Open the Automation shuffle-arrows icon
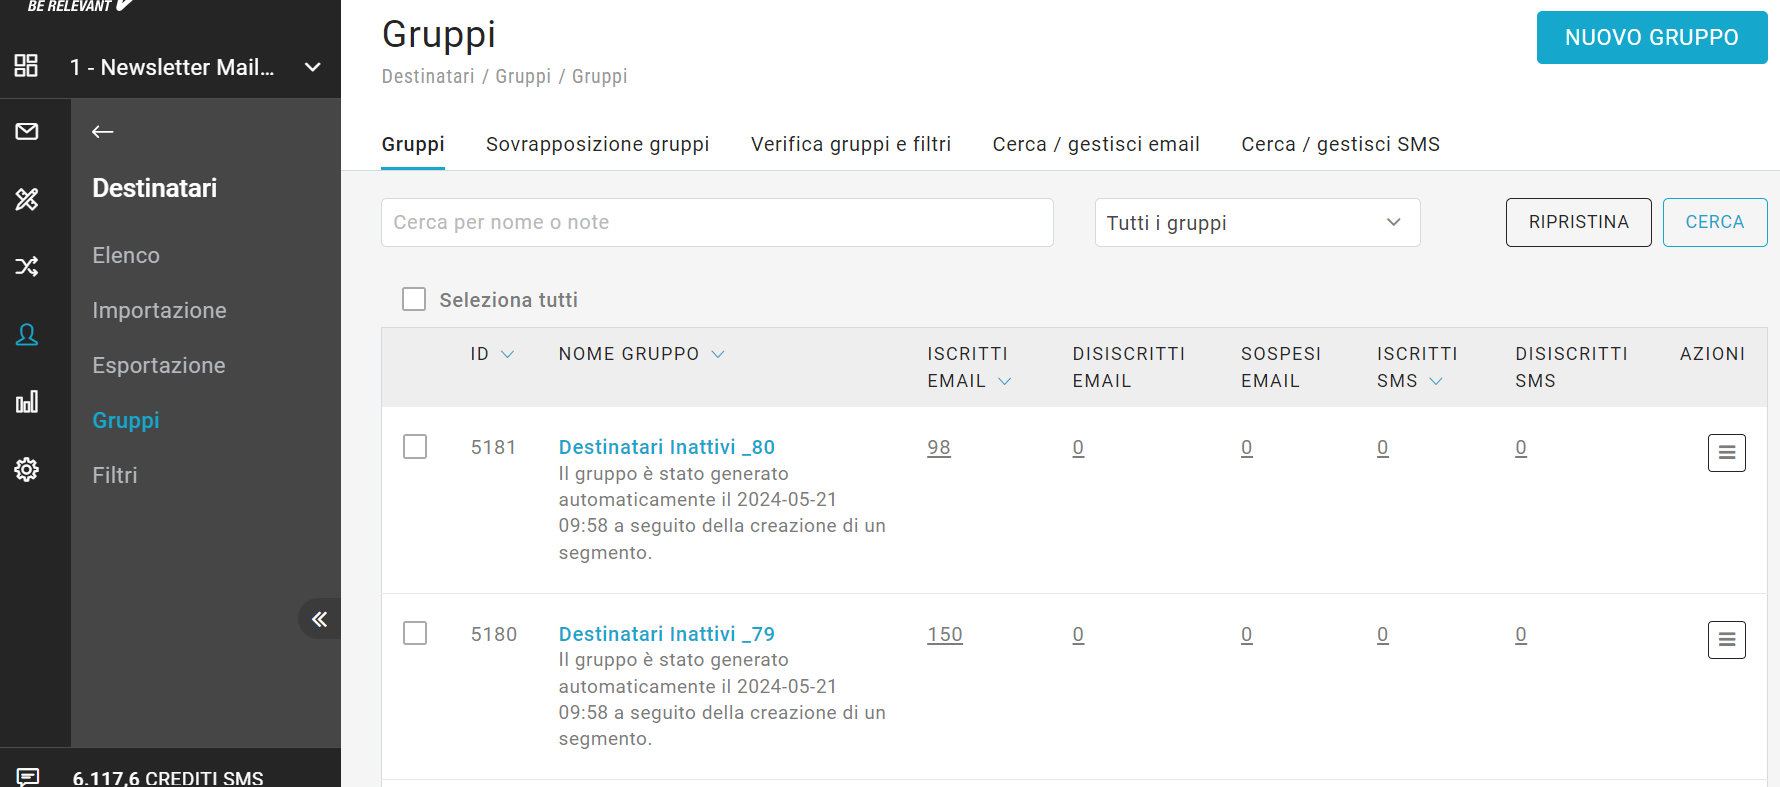 tap(27, 266)
